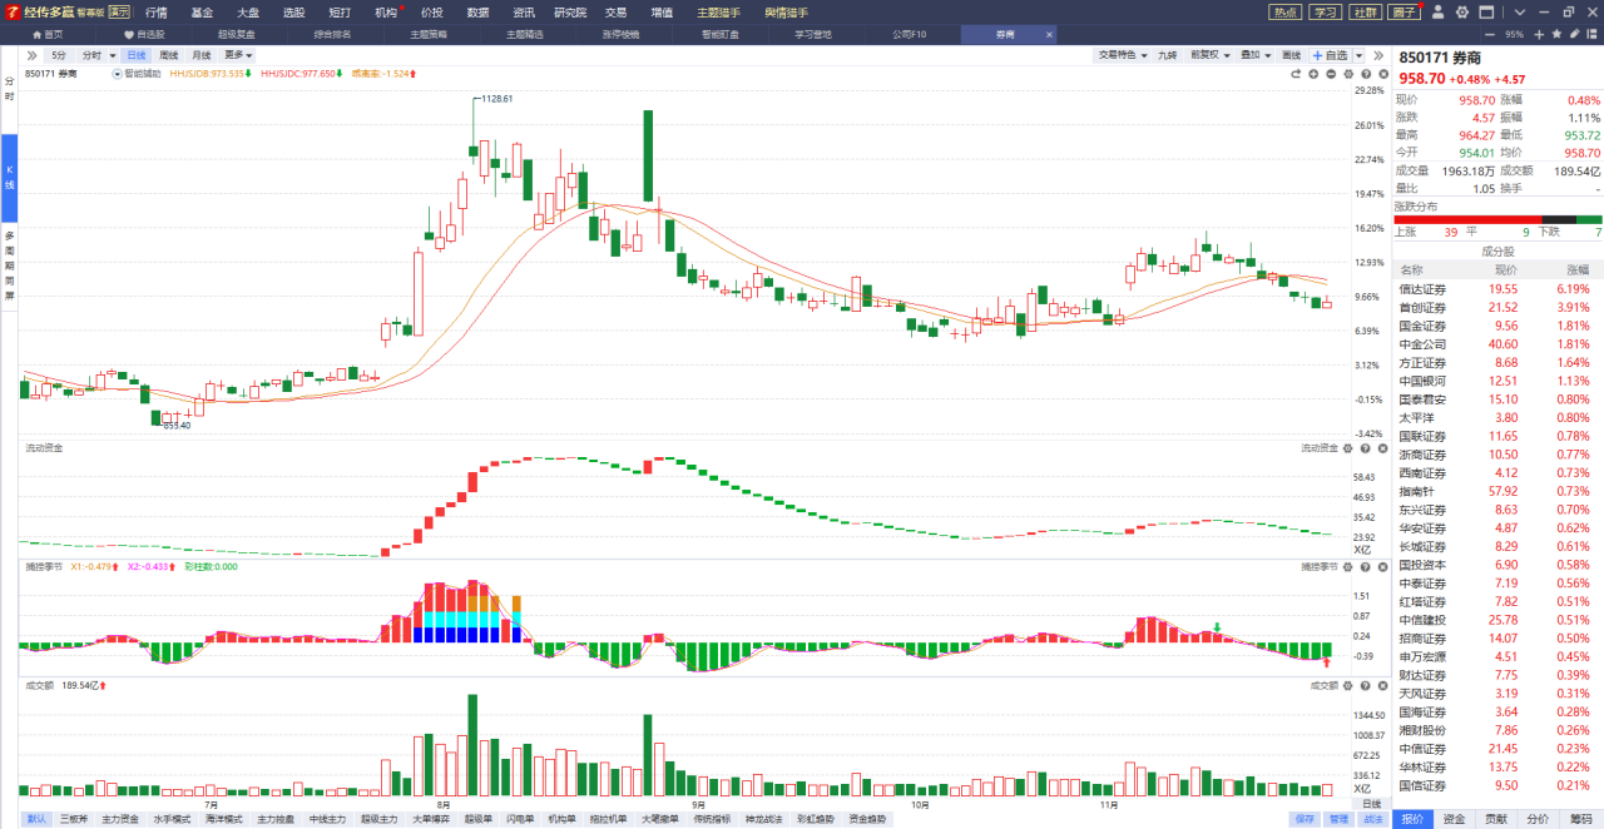This screenshot has width=1605, height=830.
Task: Click the share arrow icon above main chart
Action: [x=1296, y=74]
